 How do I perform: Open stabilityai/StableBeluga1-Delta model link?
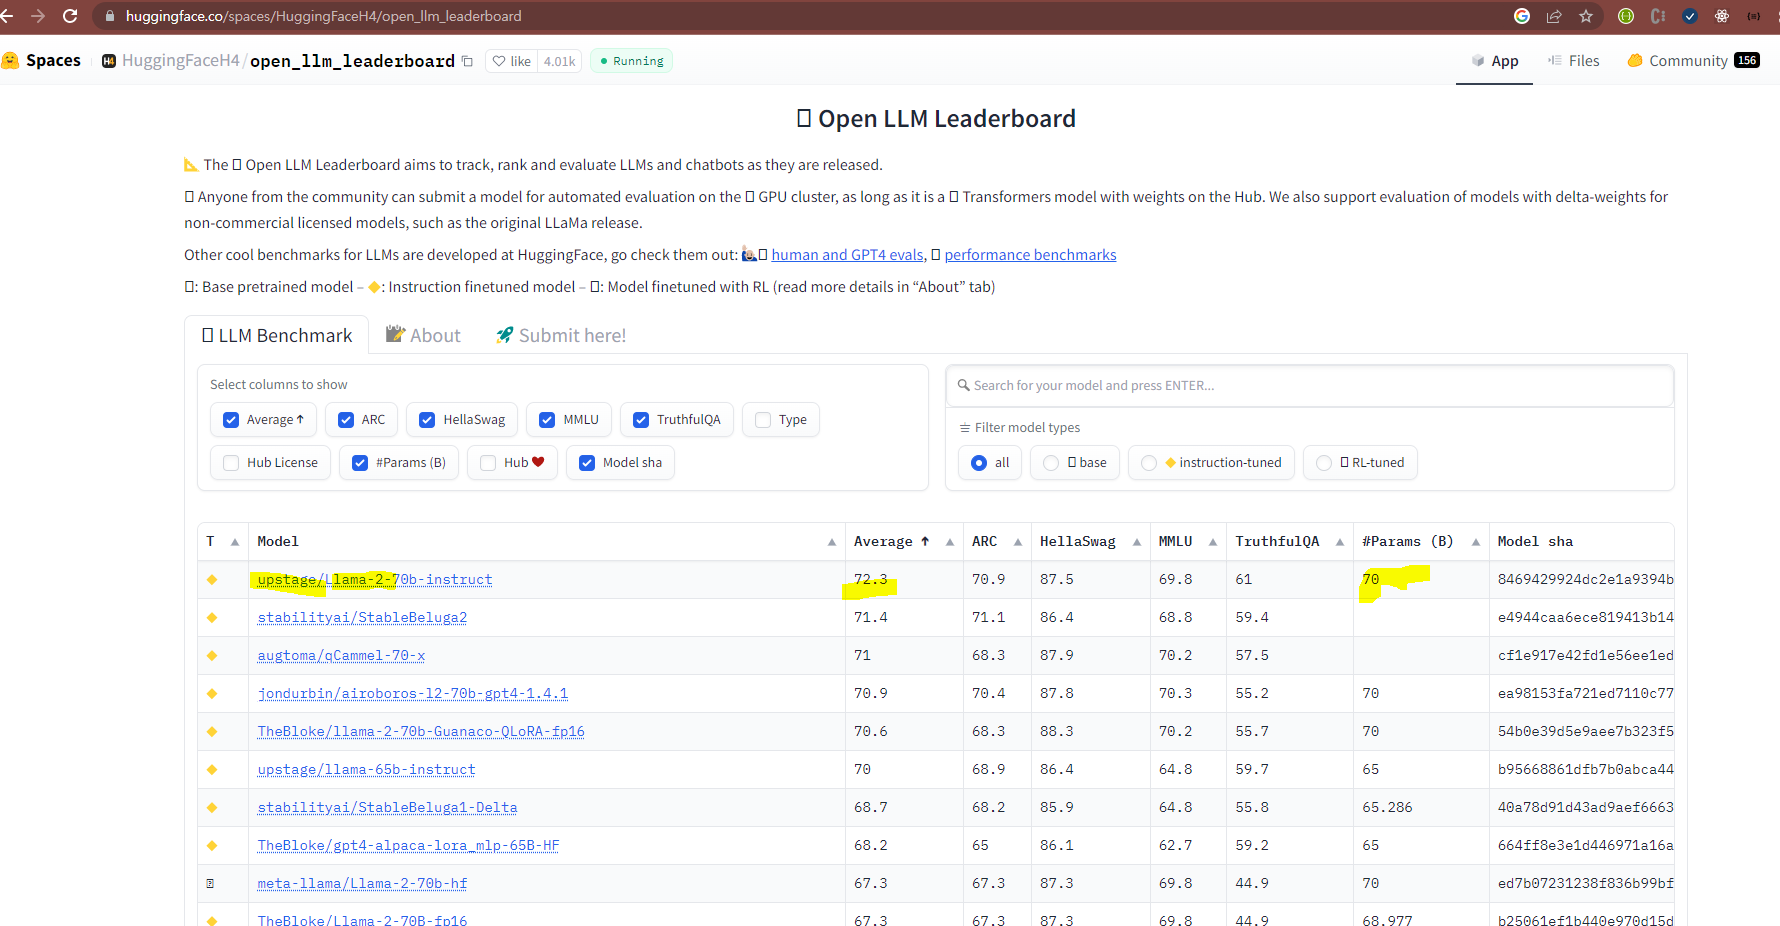click(388, 808)
